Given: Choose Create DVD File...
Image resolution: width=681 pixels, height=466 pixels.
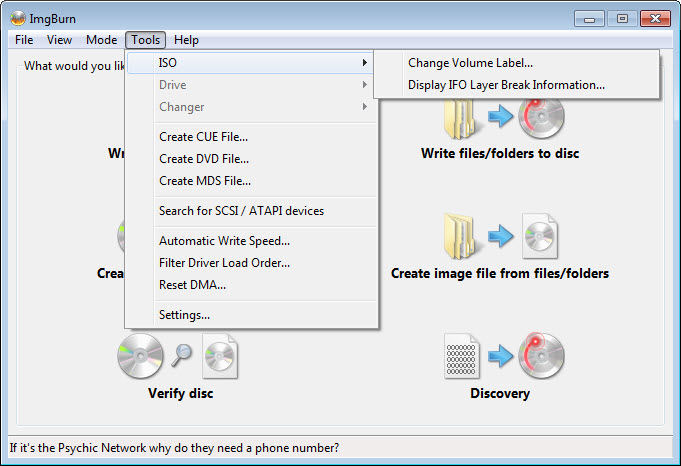Looking at the screenshot, I should pyautogui.click(x=251, y=159).
